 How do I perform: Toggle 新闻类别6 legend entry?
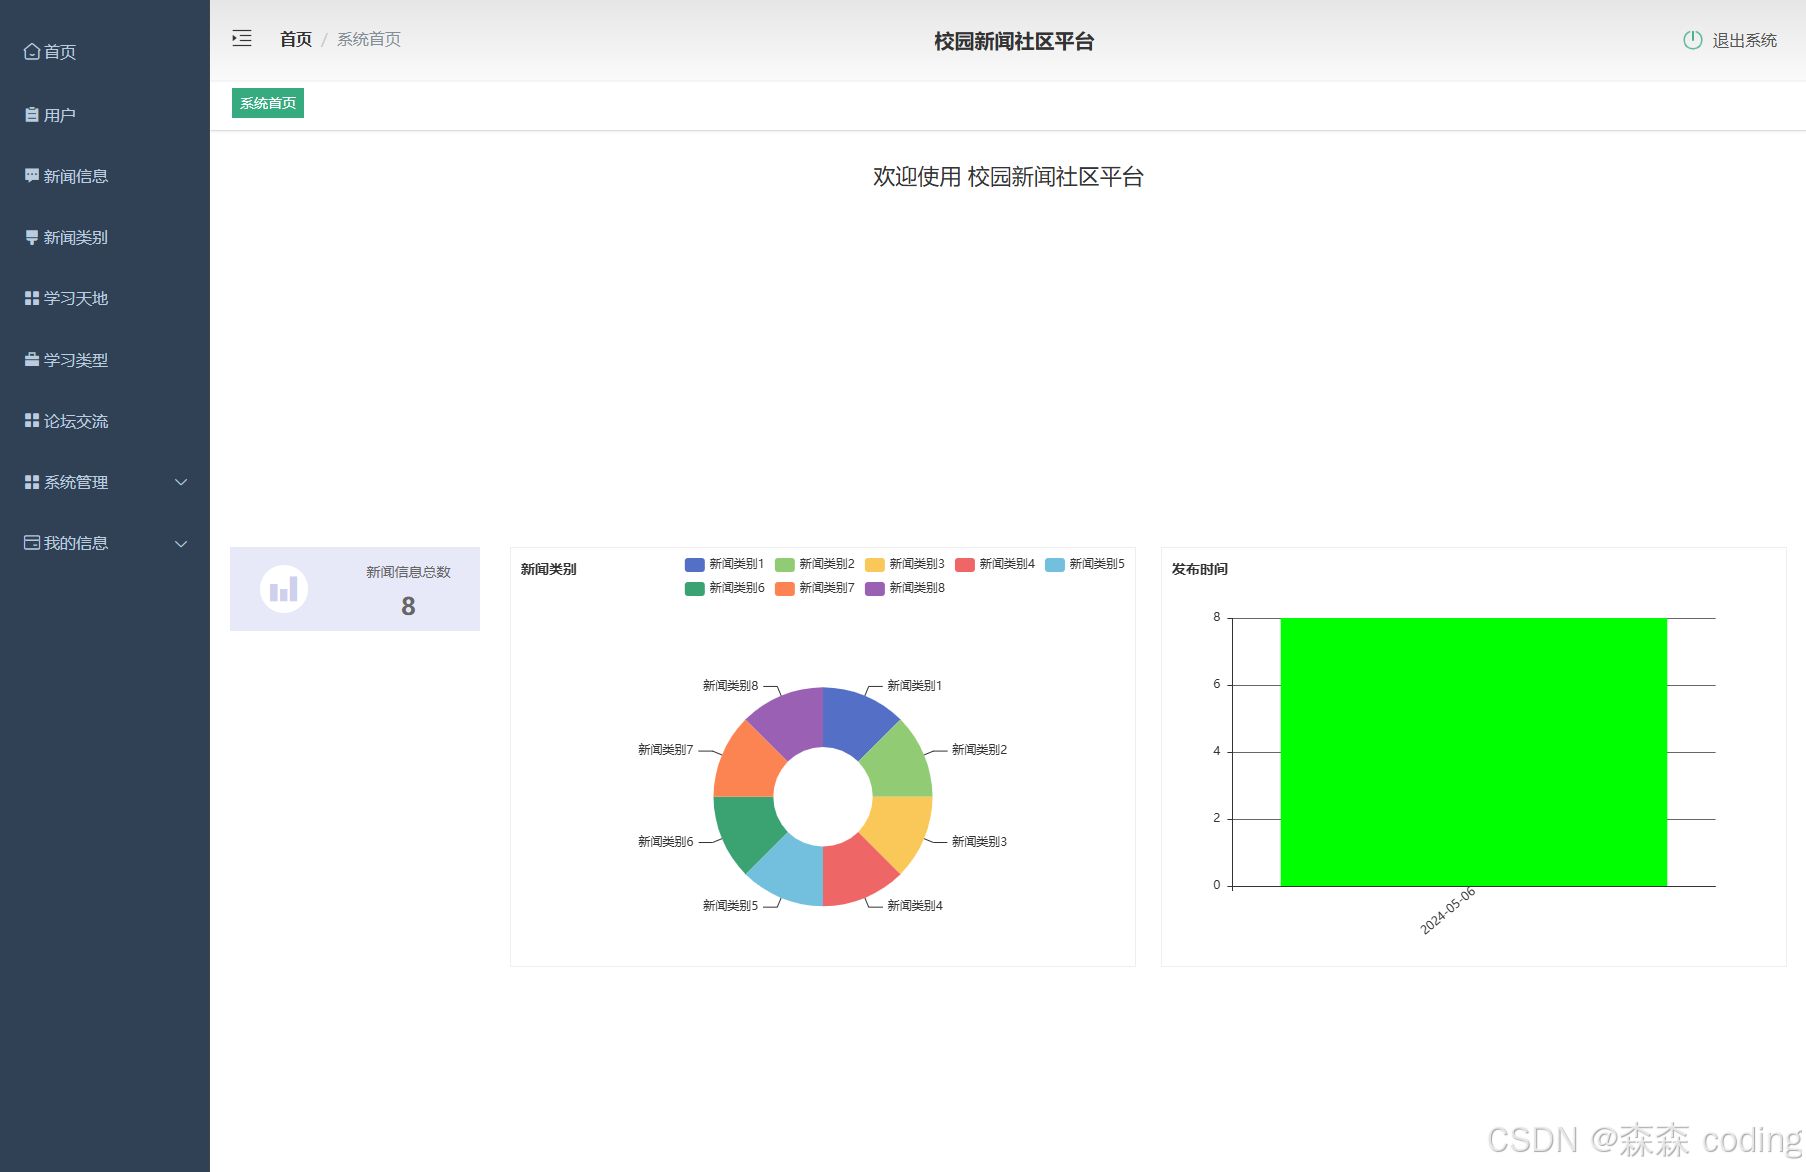pos(725,588)
